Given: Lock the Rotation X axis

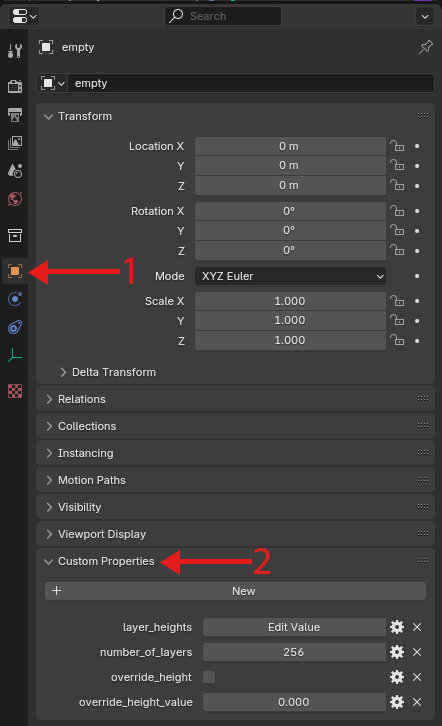Looking at the screenshot, I should 397,211.
